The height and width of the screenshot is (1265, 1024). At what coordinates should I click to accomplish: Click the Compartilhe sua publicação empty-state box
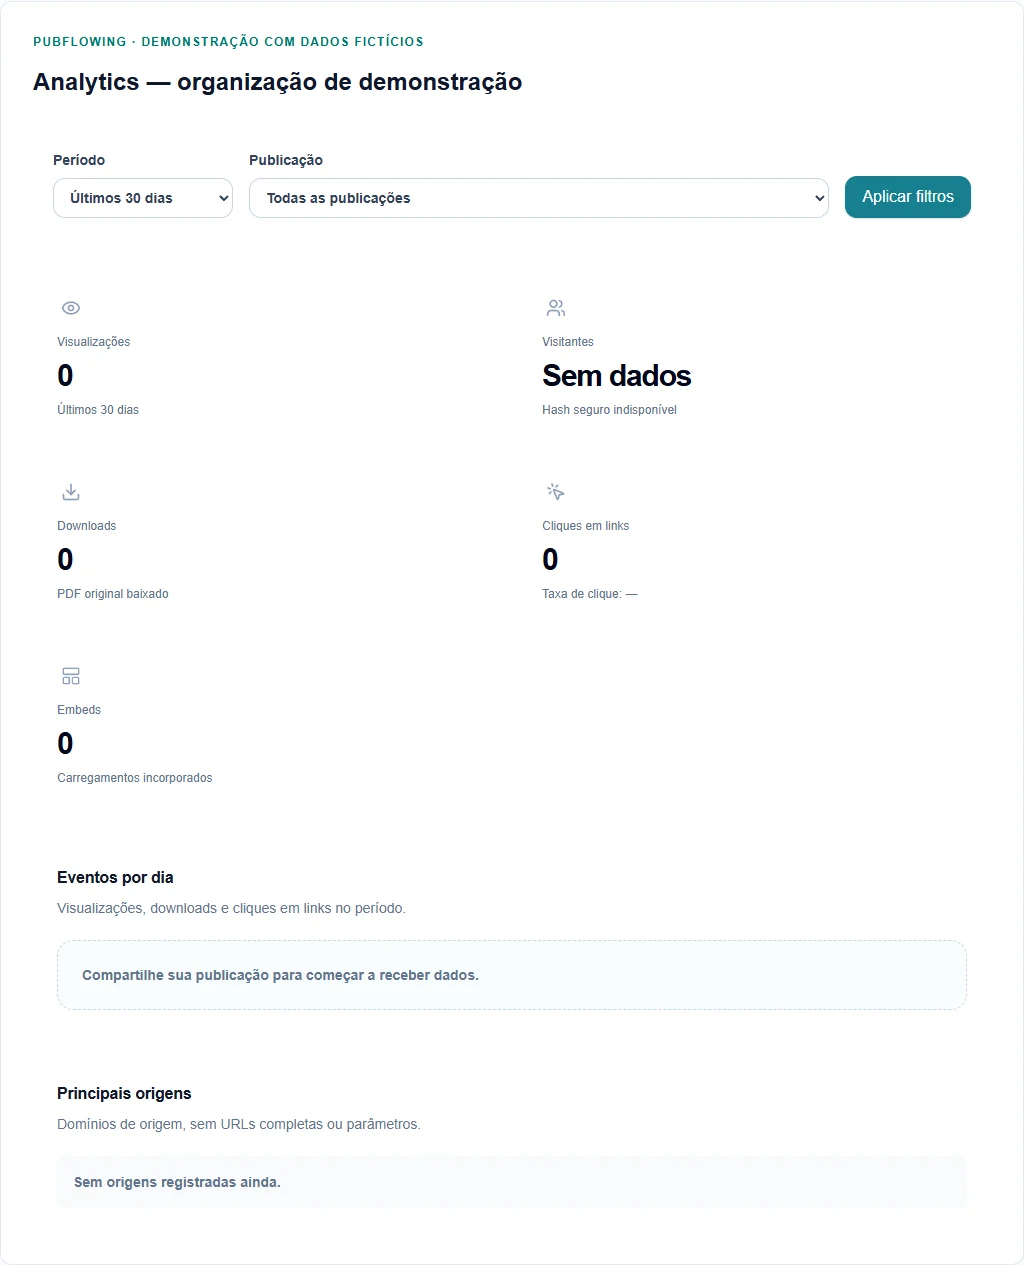click(x=512, y=975)
